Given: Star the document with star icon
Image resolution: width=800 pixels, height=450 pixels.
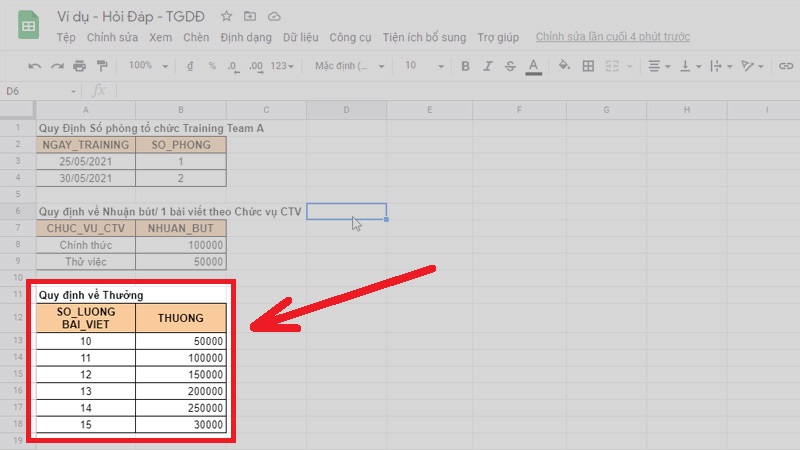Looking at the screenshot, I should (227, 17).
